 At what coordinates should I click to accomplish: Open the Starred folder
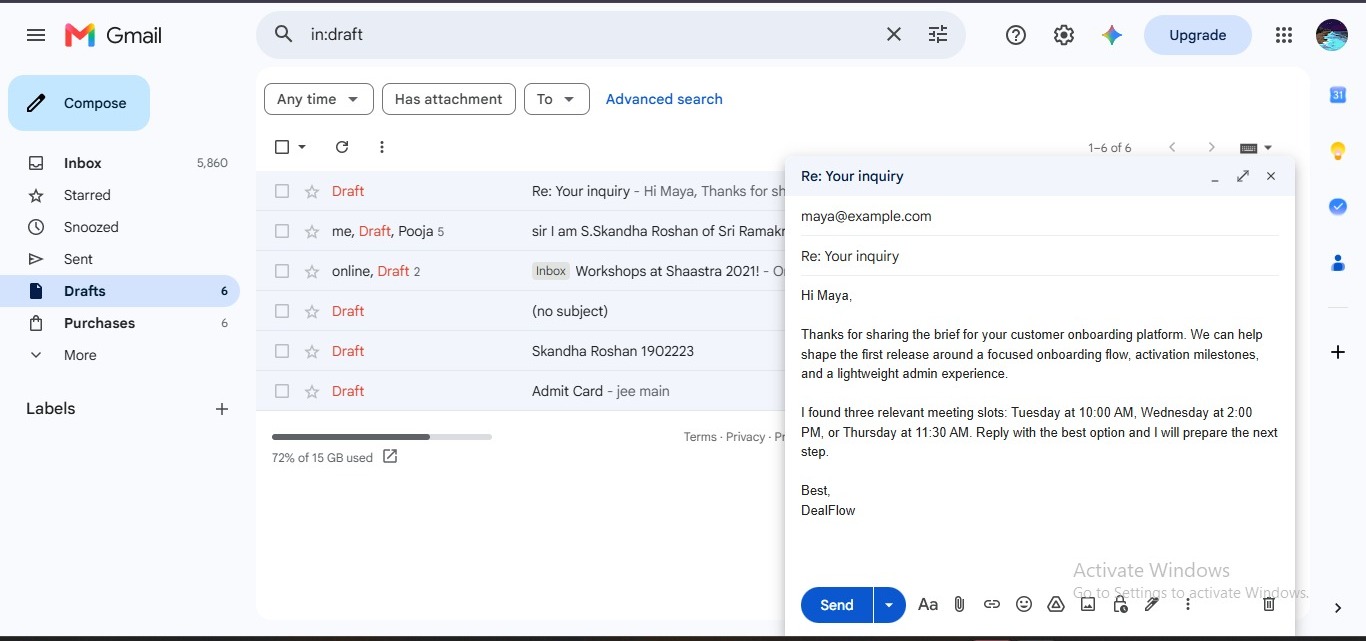pos(87,195)
